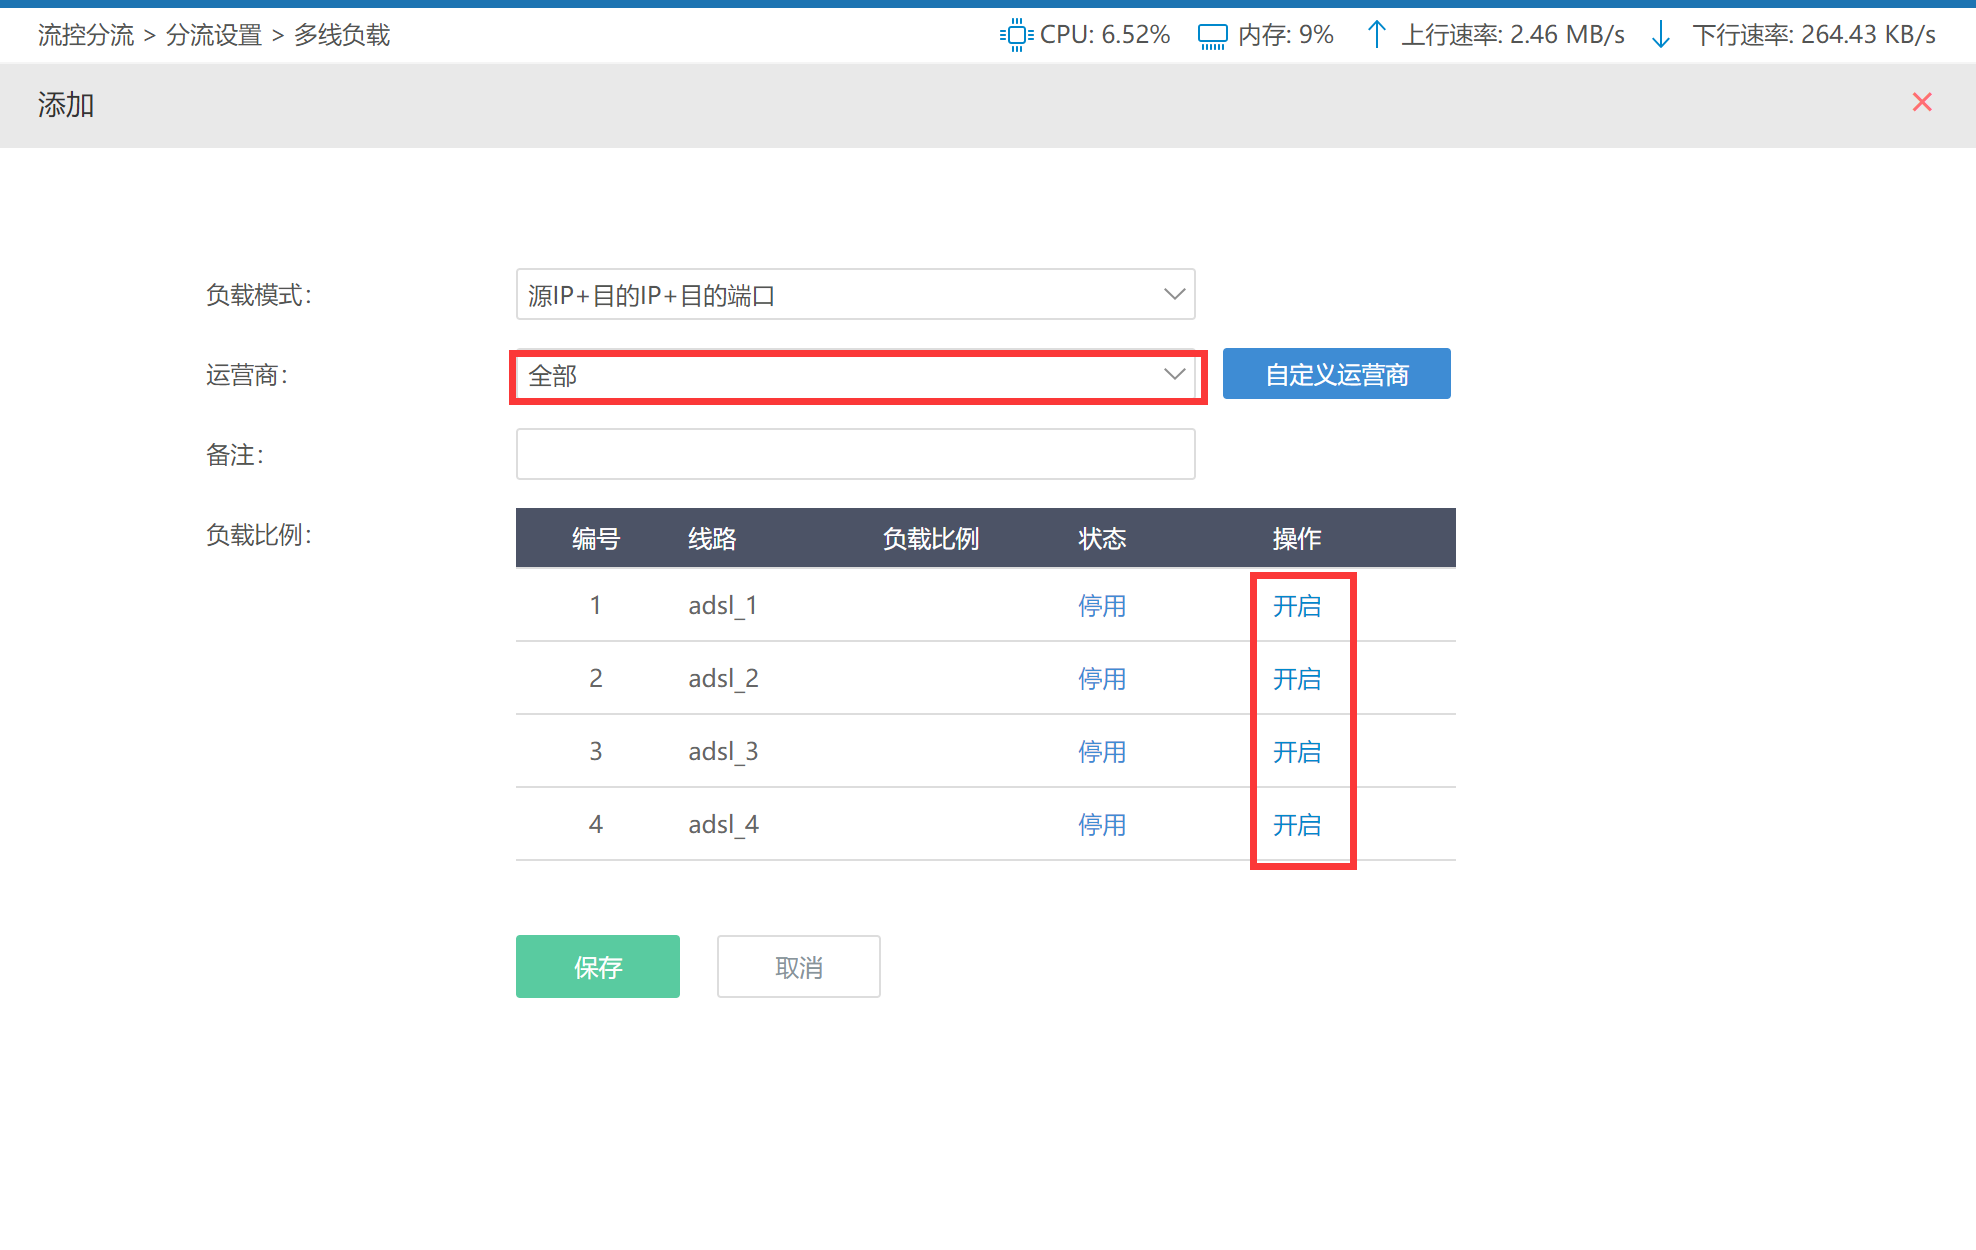This screenshot has height=1250, width=1976.
Task: Enable line adsl_1 via 开启
Action: coord(1297,606)
